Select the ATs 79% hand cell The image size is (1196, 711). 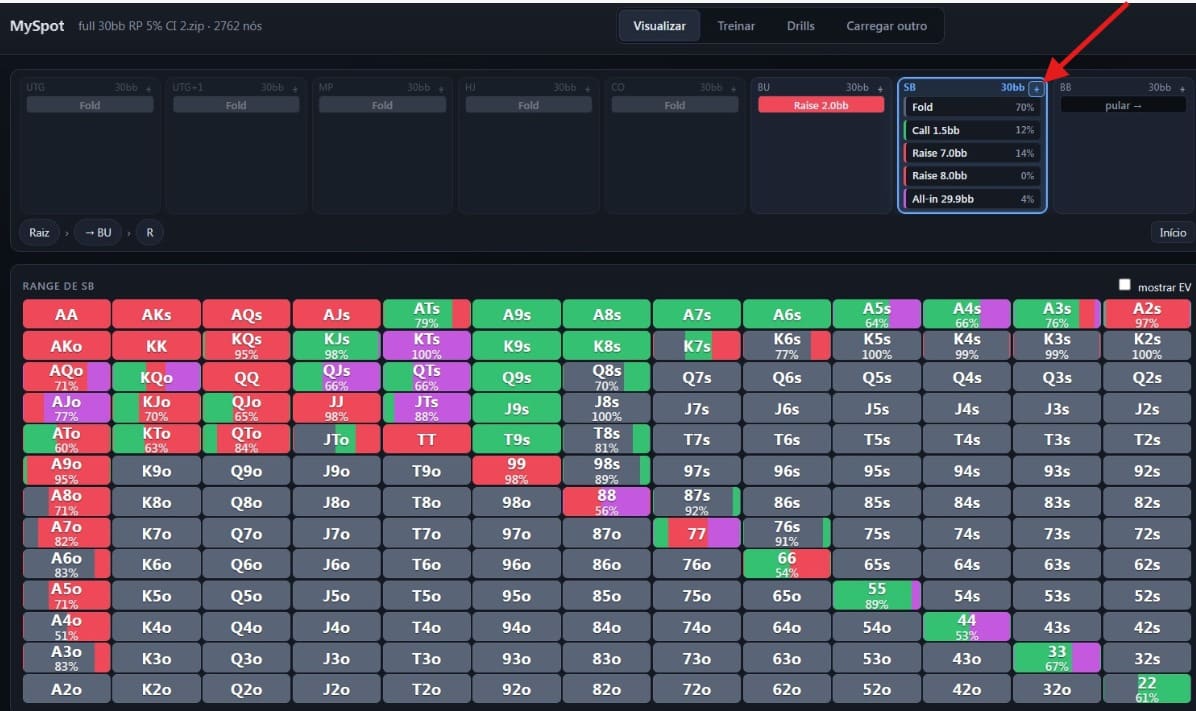(426, 314)
